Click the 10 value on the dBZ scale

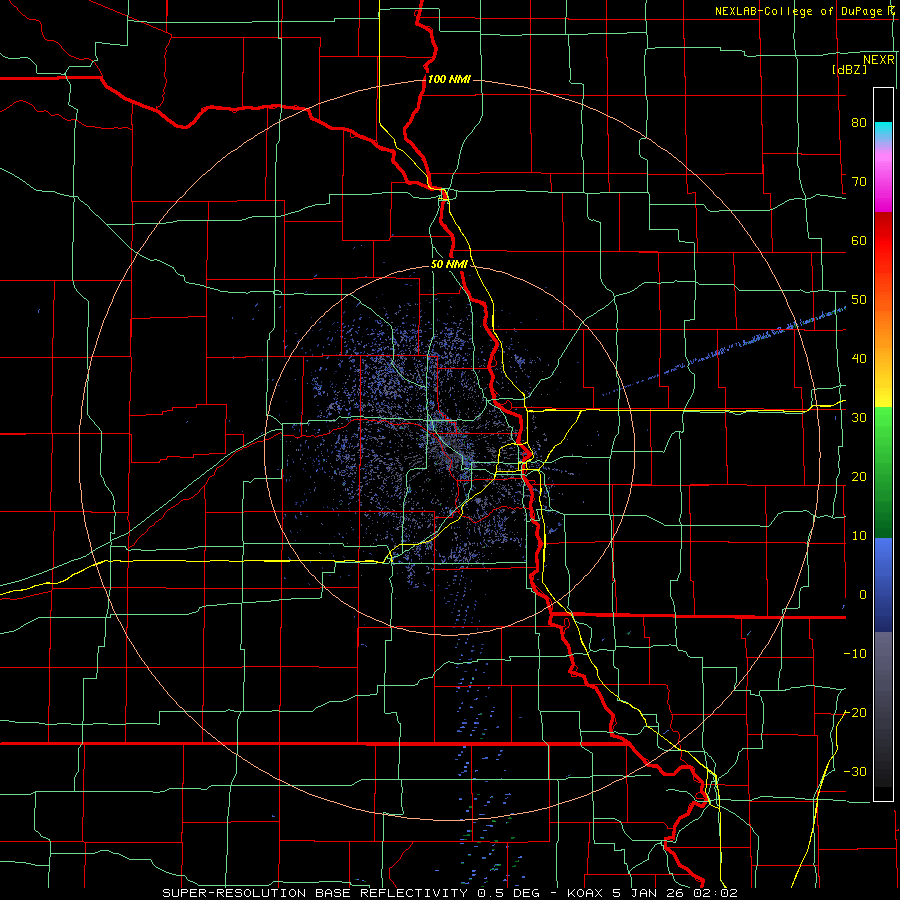coord(859,536)
